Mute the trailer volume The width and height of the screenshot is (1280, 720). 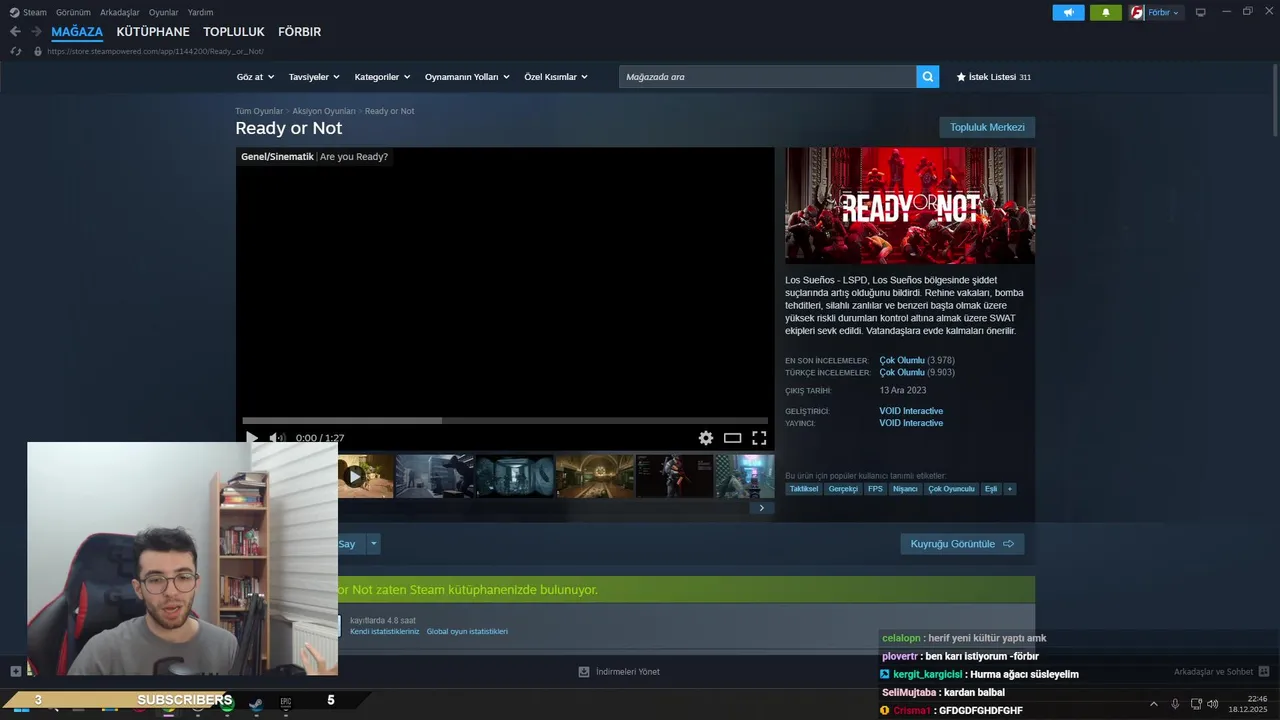click(277, 438)
